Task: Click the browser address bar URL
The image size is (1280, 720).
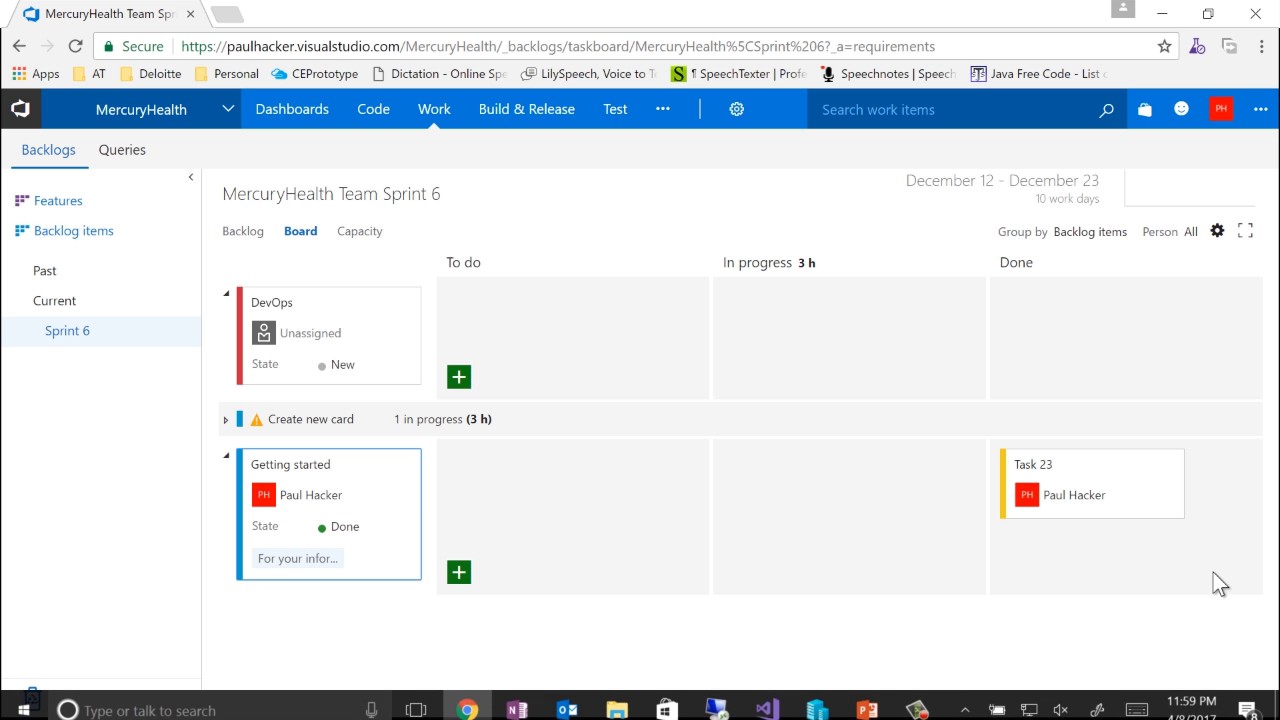Action: click(558, 46)
